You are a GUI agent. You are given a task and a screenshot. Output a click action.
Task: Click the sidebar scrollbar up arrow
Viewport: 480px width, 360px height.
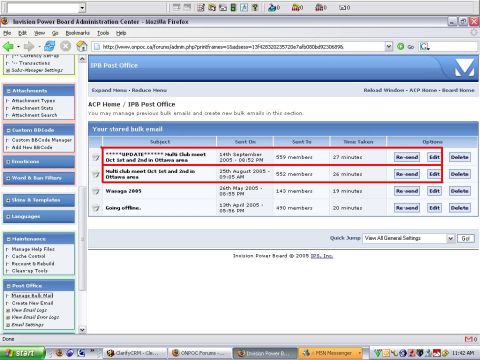82,59
